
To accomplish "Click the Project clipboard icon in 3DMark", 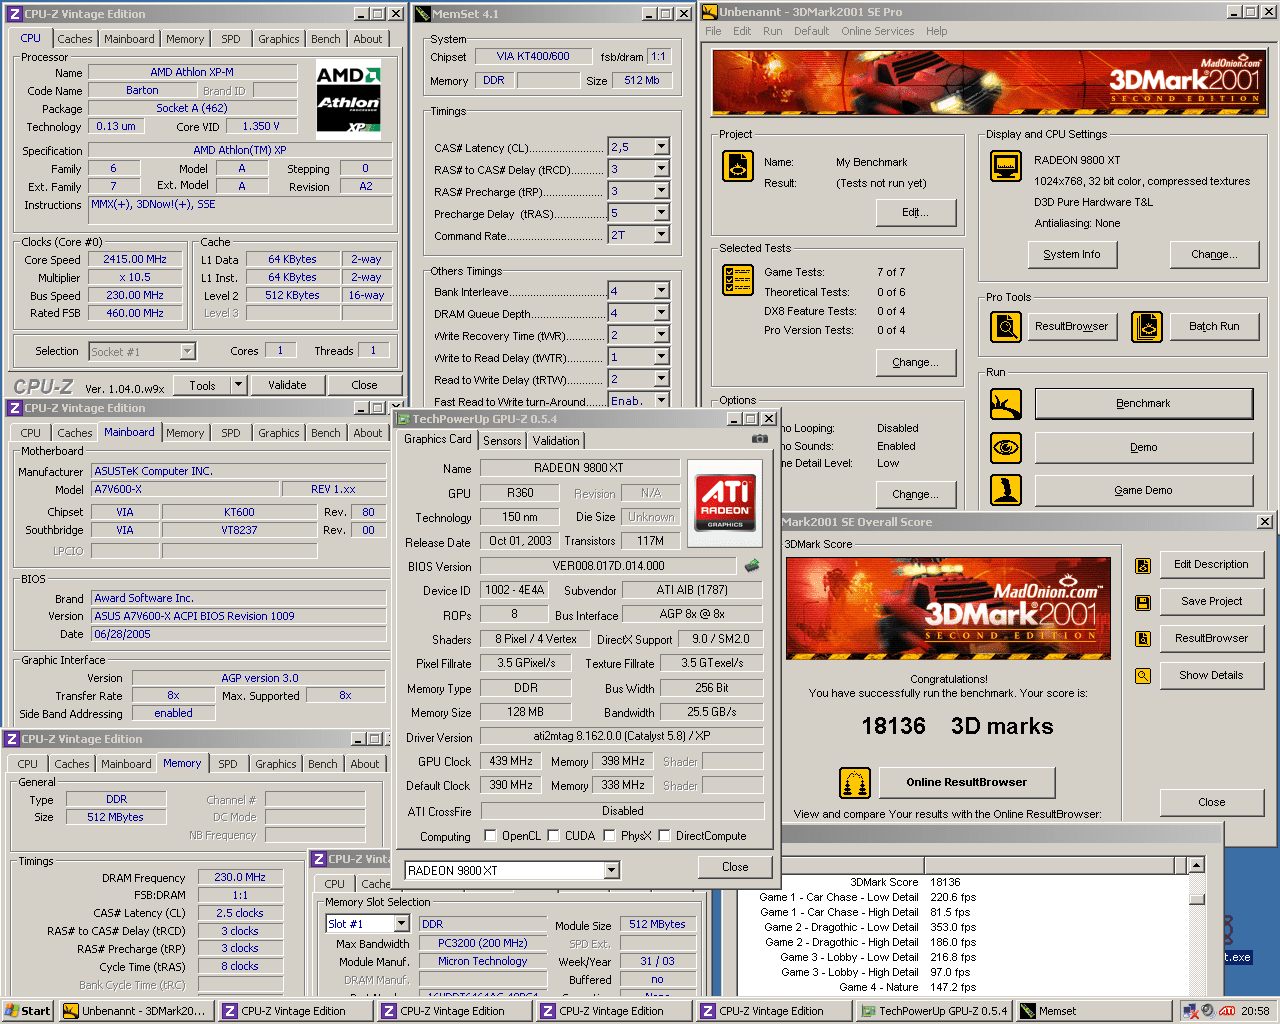I will point(738,166).
